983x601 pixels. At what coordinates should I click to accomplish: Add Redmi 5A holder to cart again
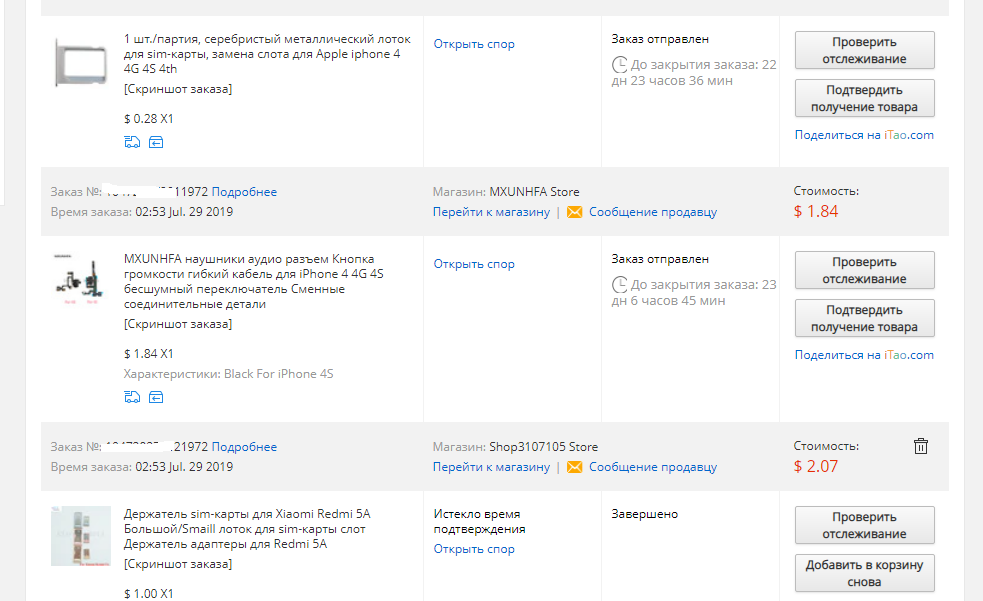[865, 573]
